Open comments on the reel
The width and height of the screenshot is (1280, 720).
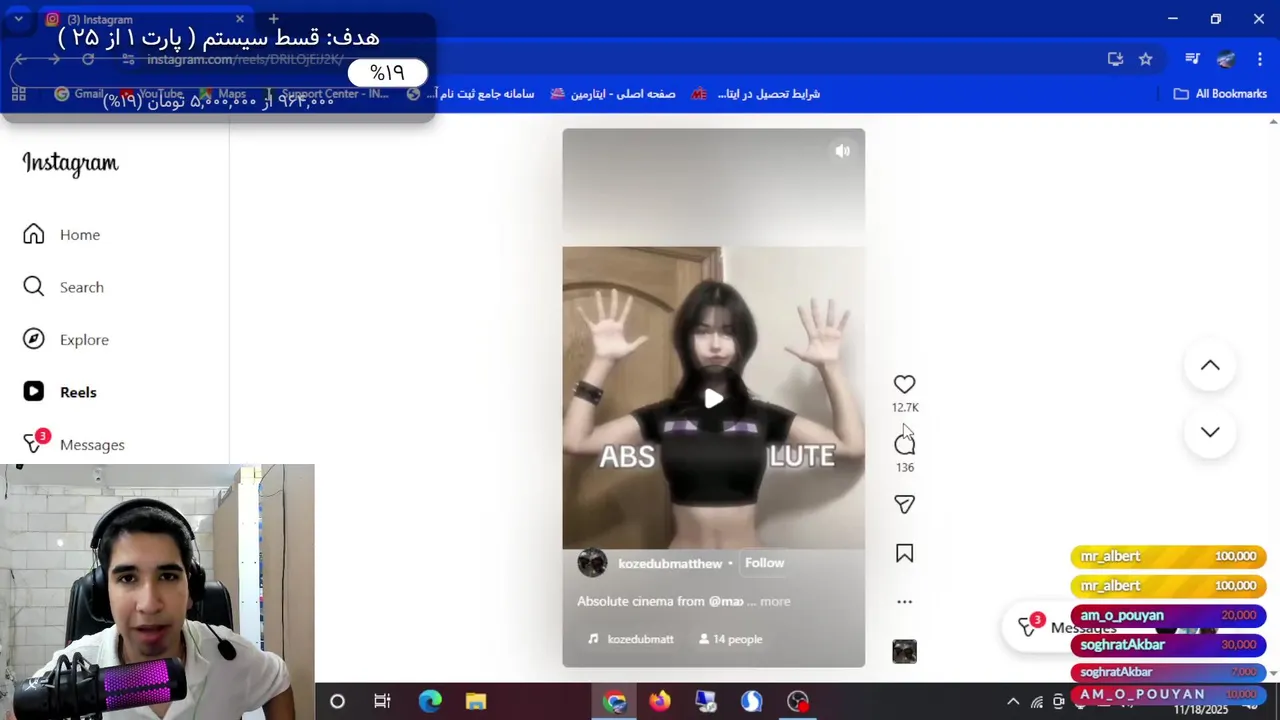pyautogui.click(x=904, y=445)
